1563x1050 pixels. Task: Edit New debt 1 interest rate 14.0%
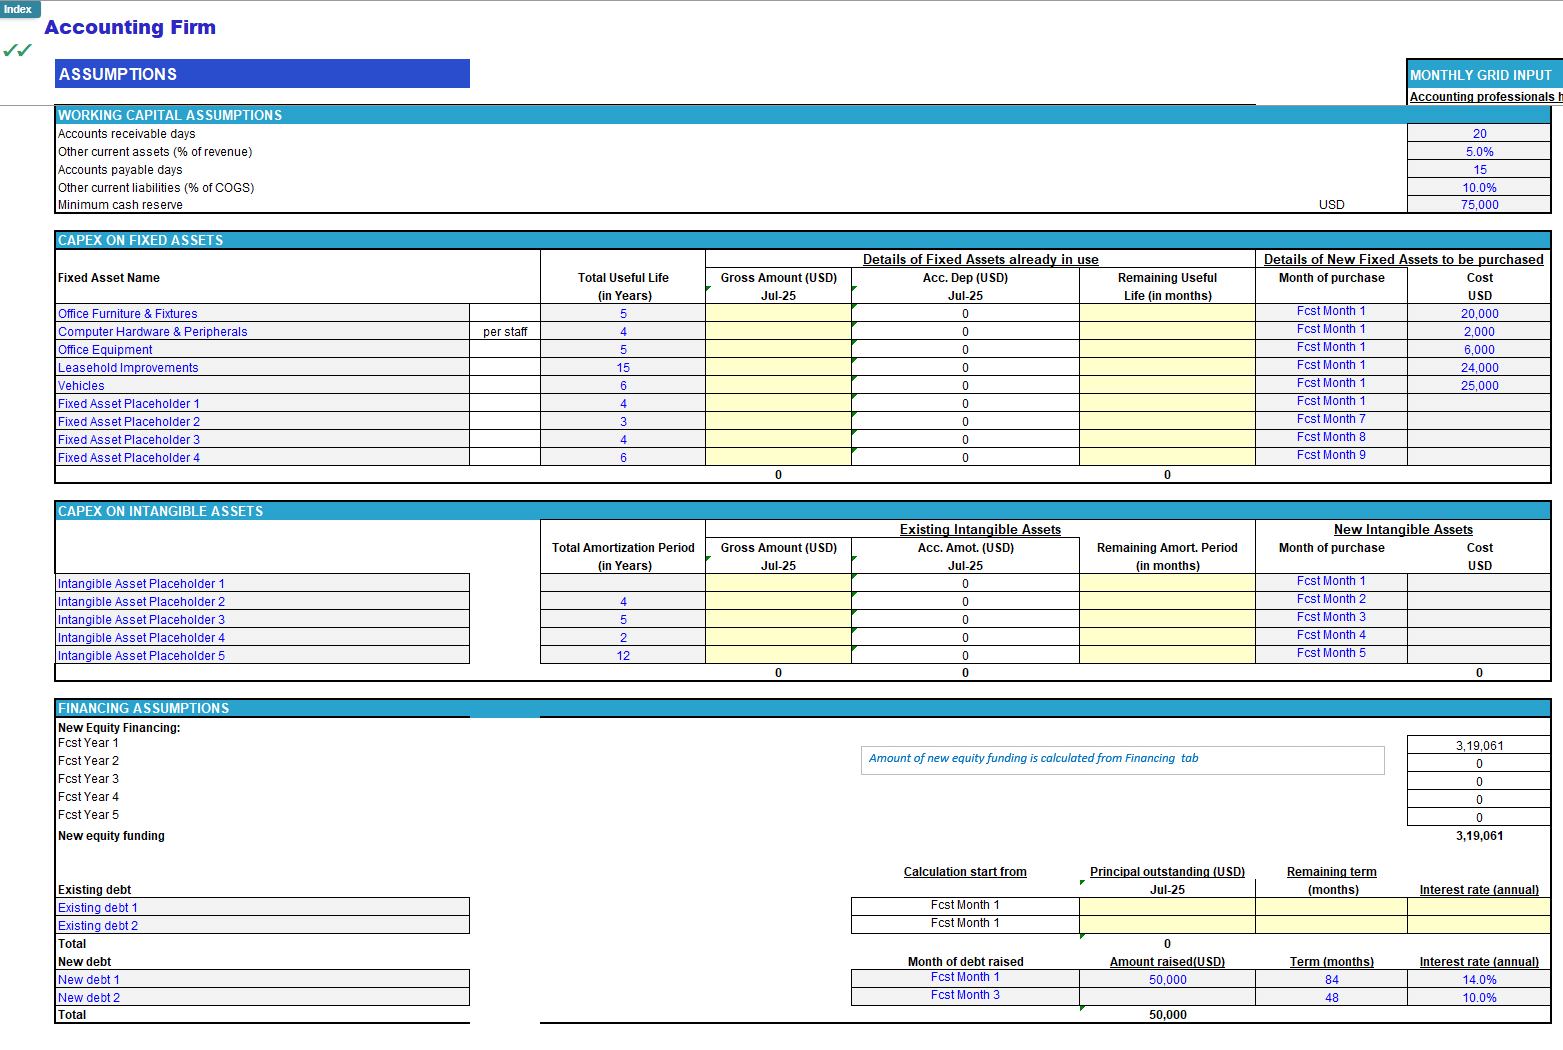1479,980
